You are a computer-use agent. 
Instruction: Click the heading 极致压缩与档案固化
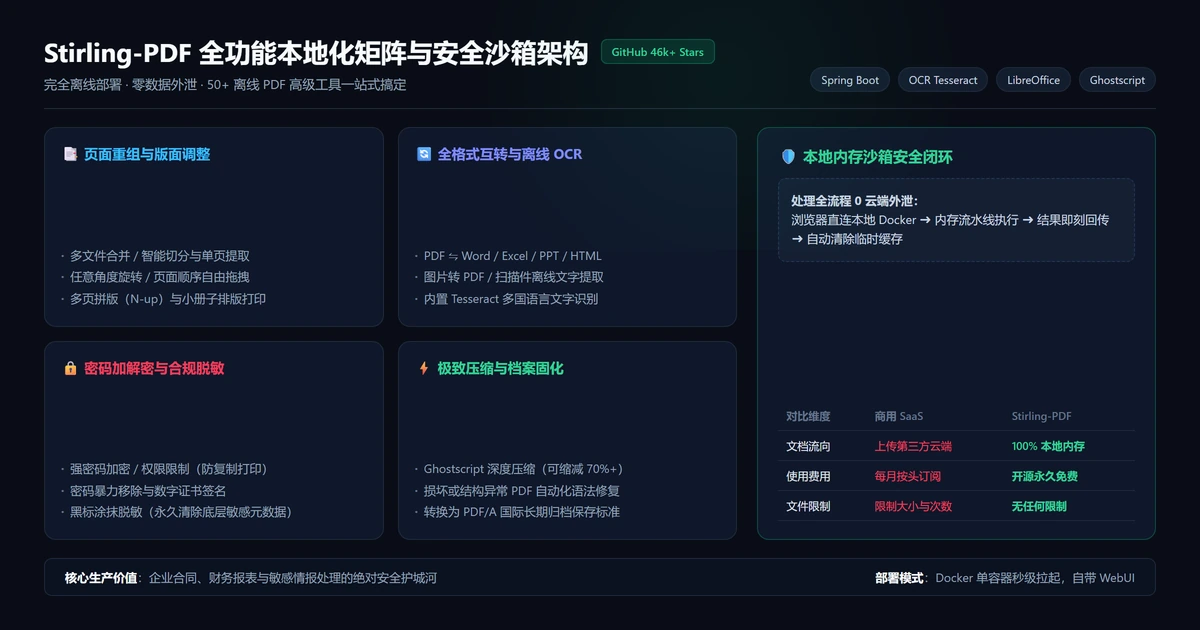click(501, 368)
